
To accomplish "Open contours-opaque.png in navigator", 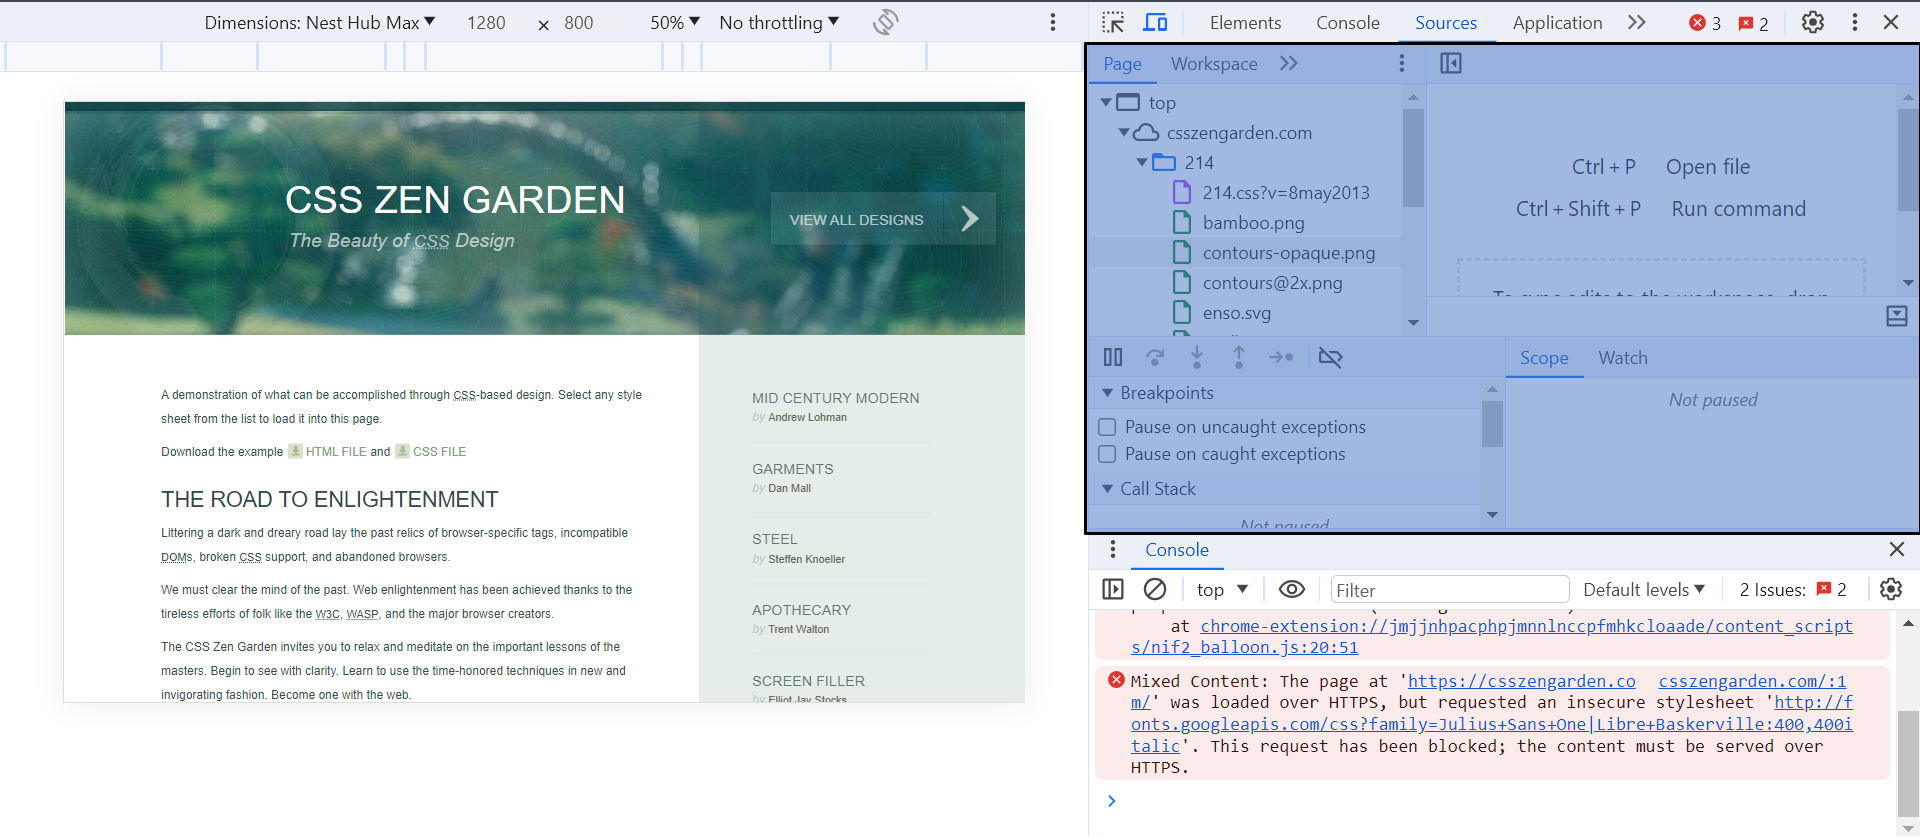I will 1288,253.
